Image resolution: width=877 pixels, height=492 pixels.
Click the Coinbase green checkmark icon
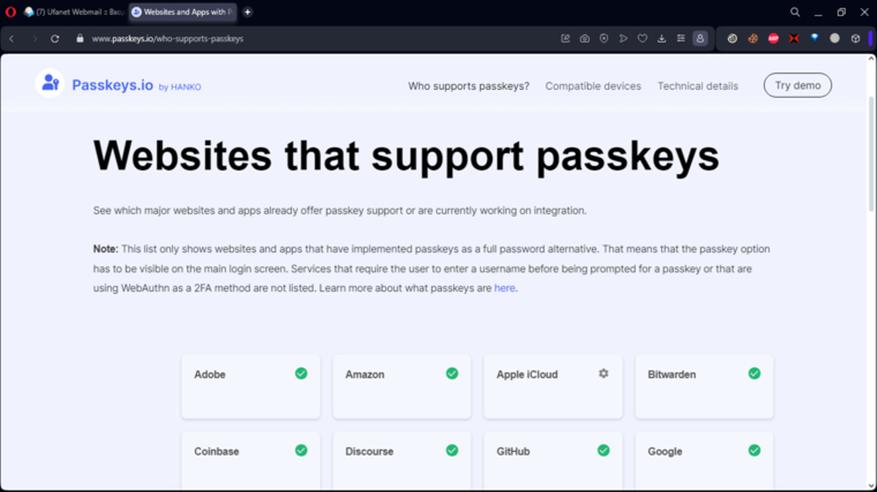[301, 450]
